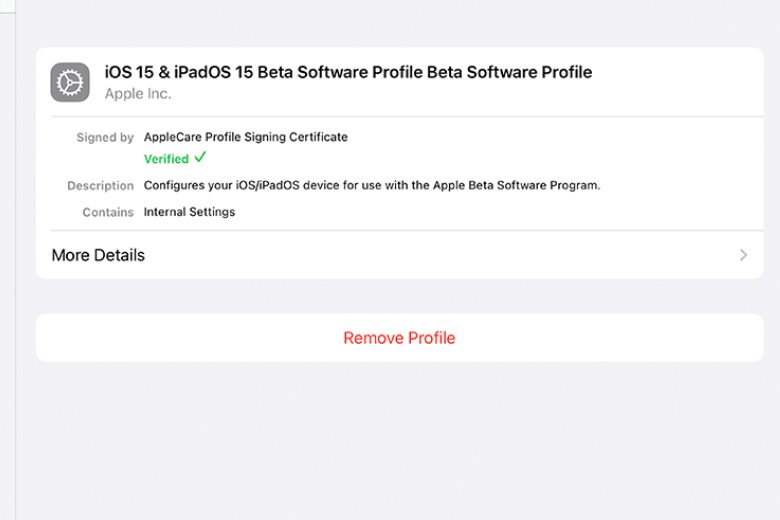Click the green Verified checkmark icon
Viewport: 780px width, 520px height.
(x=200, y=157)
